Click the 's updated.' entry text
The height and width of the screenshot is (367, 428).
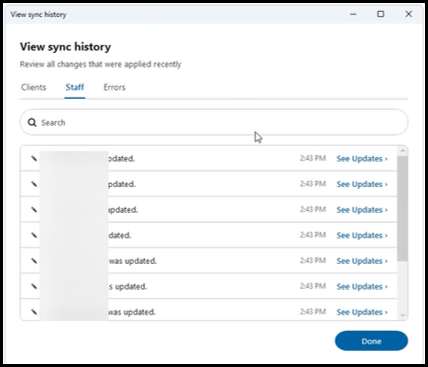click(x=128, y=287)
